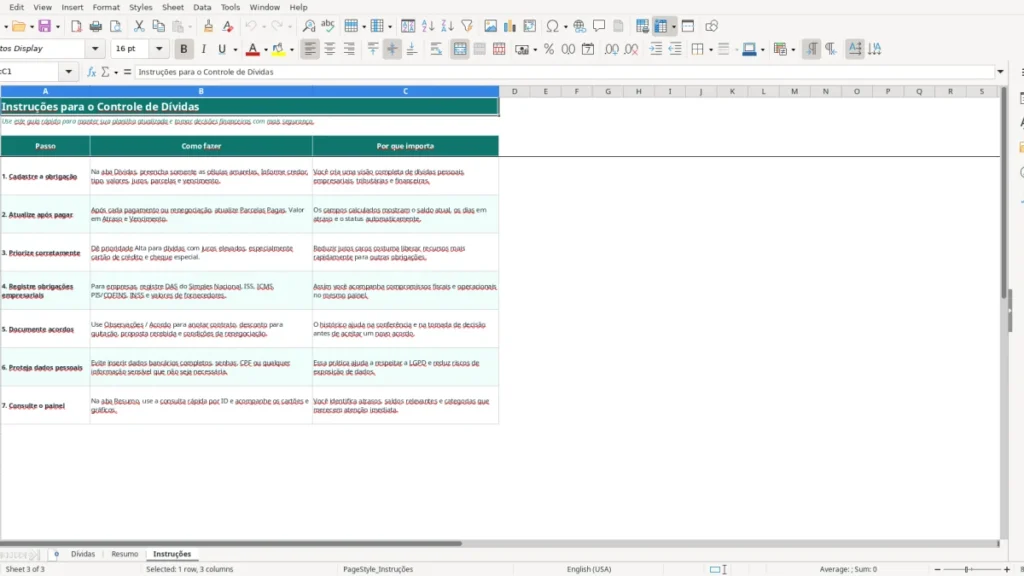Switch to the Resumo sheet tab

point(125,554)
